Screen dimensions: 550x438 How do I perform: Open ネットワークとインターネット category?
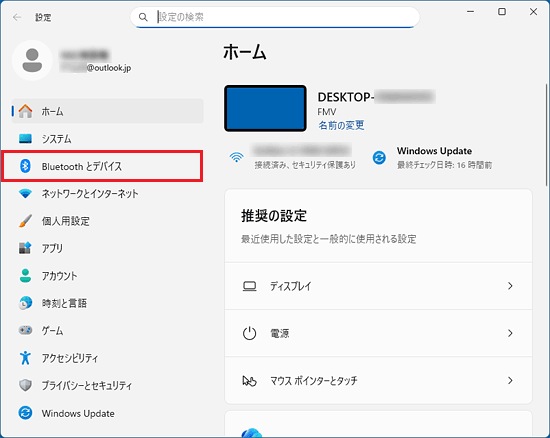coord(108,193)
